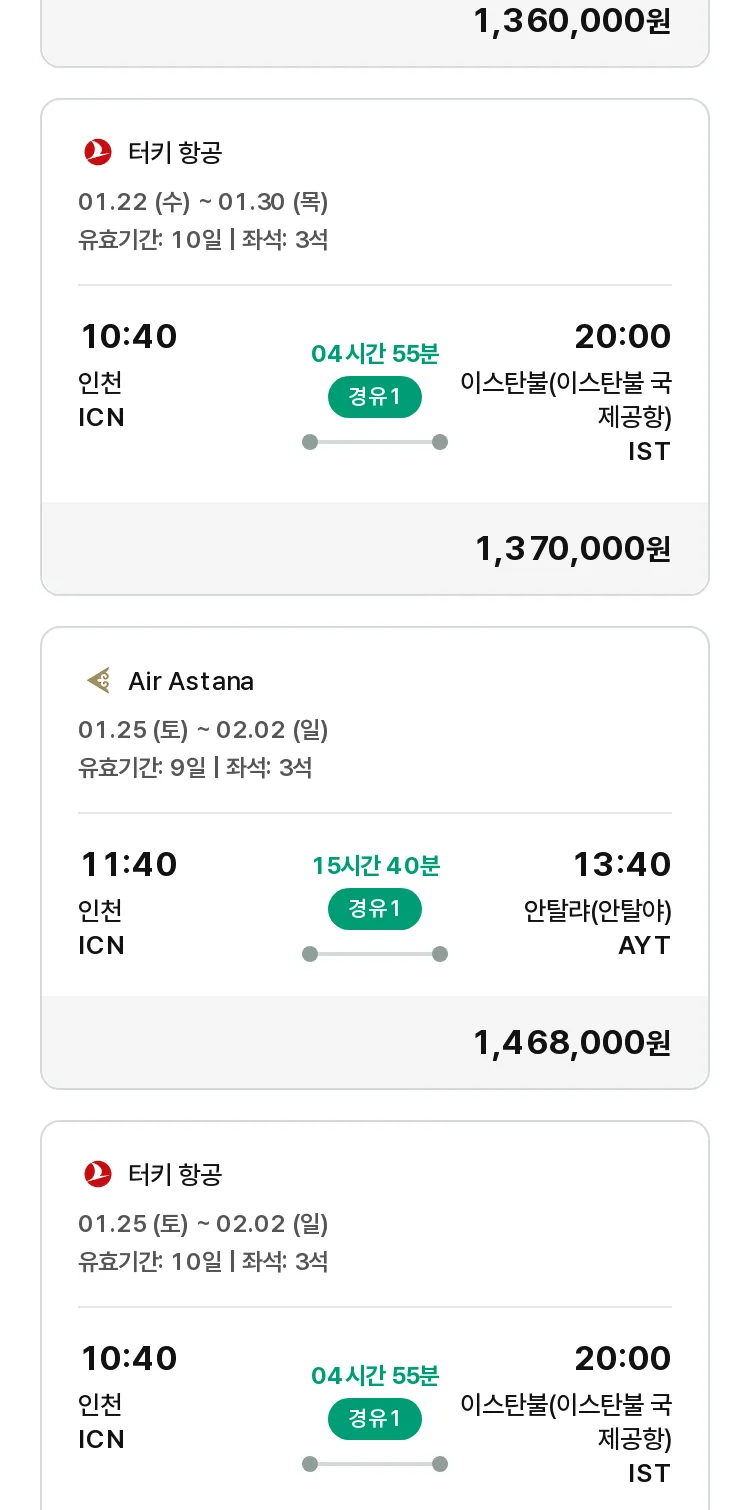This screenshot has width=750, height=1510.
Task: Tap 경유1 badge on 1,370,000원 flight
Action: (x=375, y=397)
